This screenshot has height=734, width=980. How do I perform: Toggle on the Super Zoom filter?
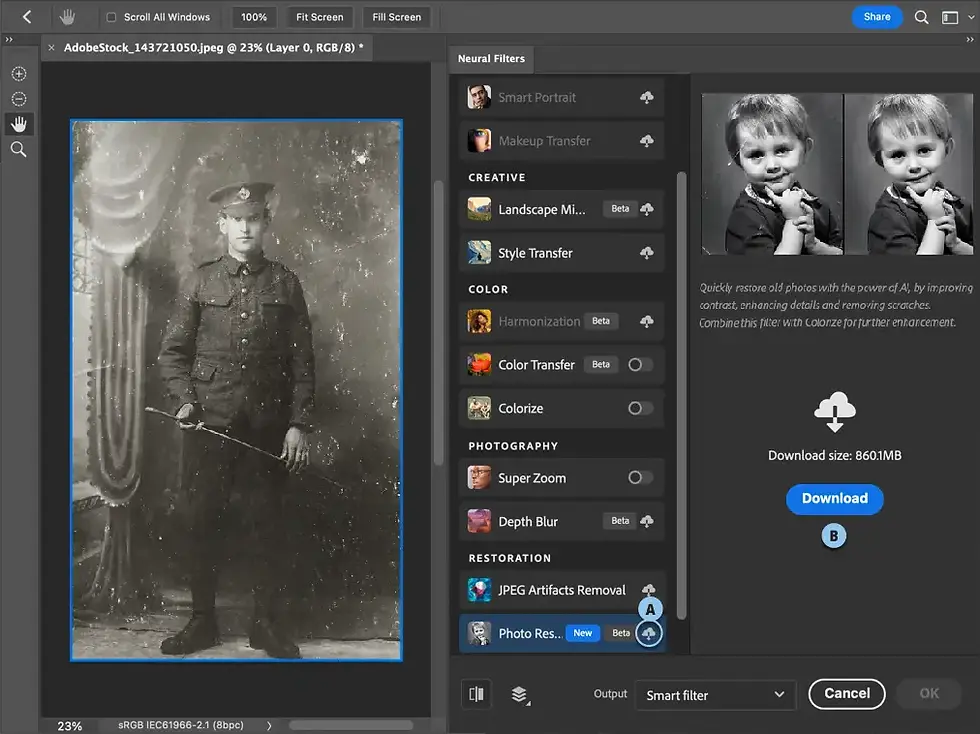(640, 478)
